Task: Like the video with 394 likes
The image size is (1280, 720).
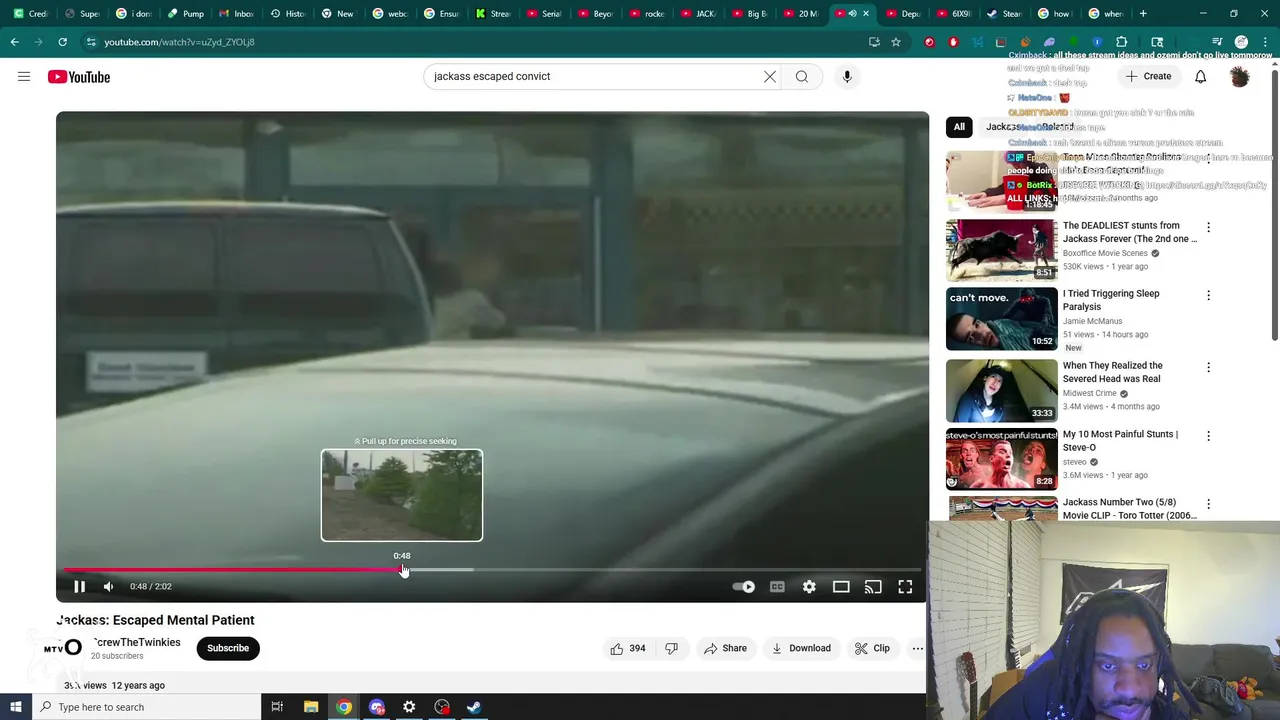Action: 628,648
